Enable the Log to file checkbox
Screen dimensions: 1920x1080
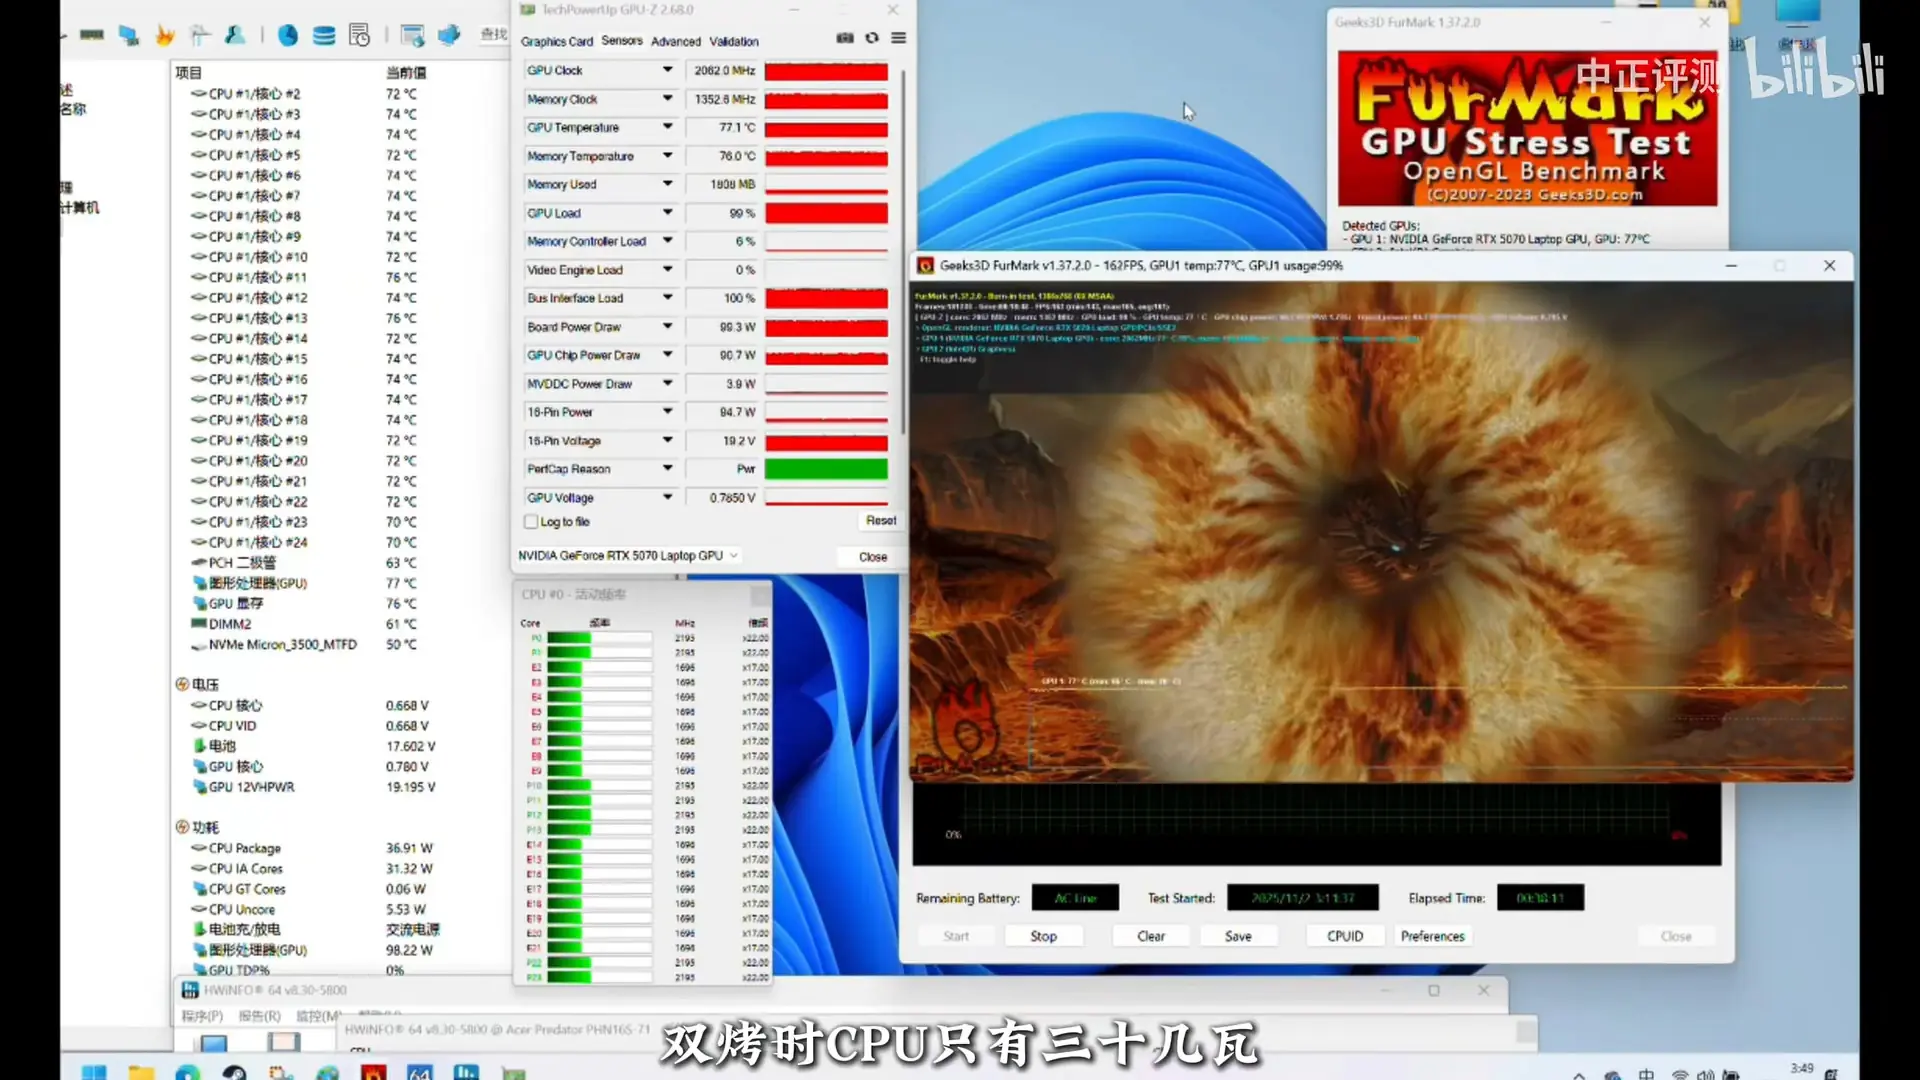click(x=531, y=522)
